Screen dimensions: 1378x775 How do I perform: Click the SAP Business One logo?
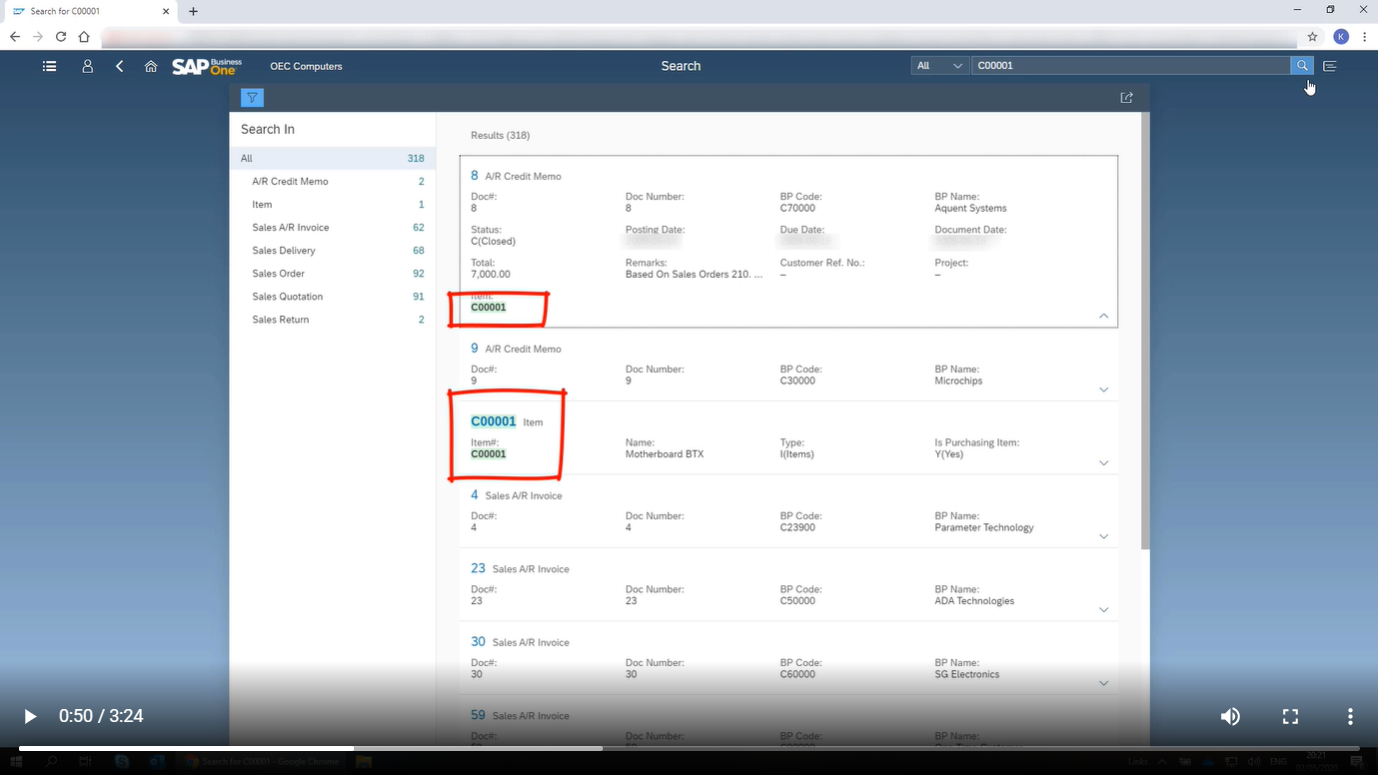[x=207, y=66]
